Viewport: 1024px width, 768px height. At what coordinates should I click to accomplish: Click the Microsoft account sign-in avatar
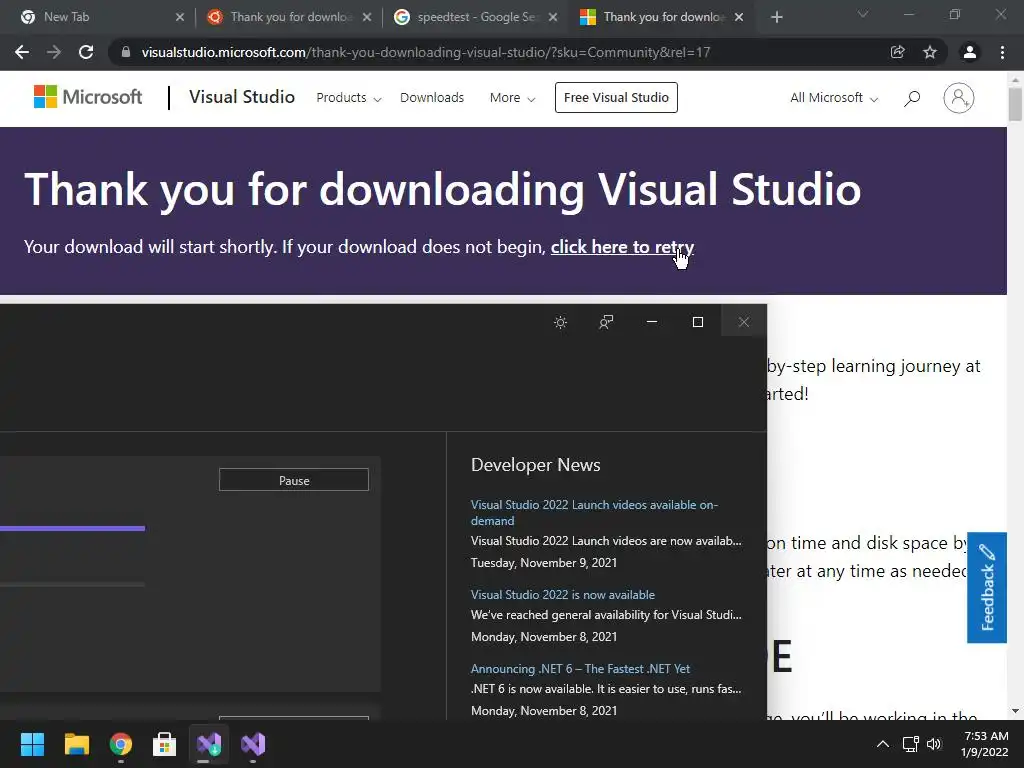[x=959, y=98]
